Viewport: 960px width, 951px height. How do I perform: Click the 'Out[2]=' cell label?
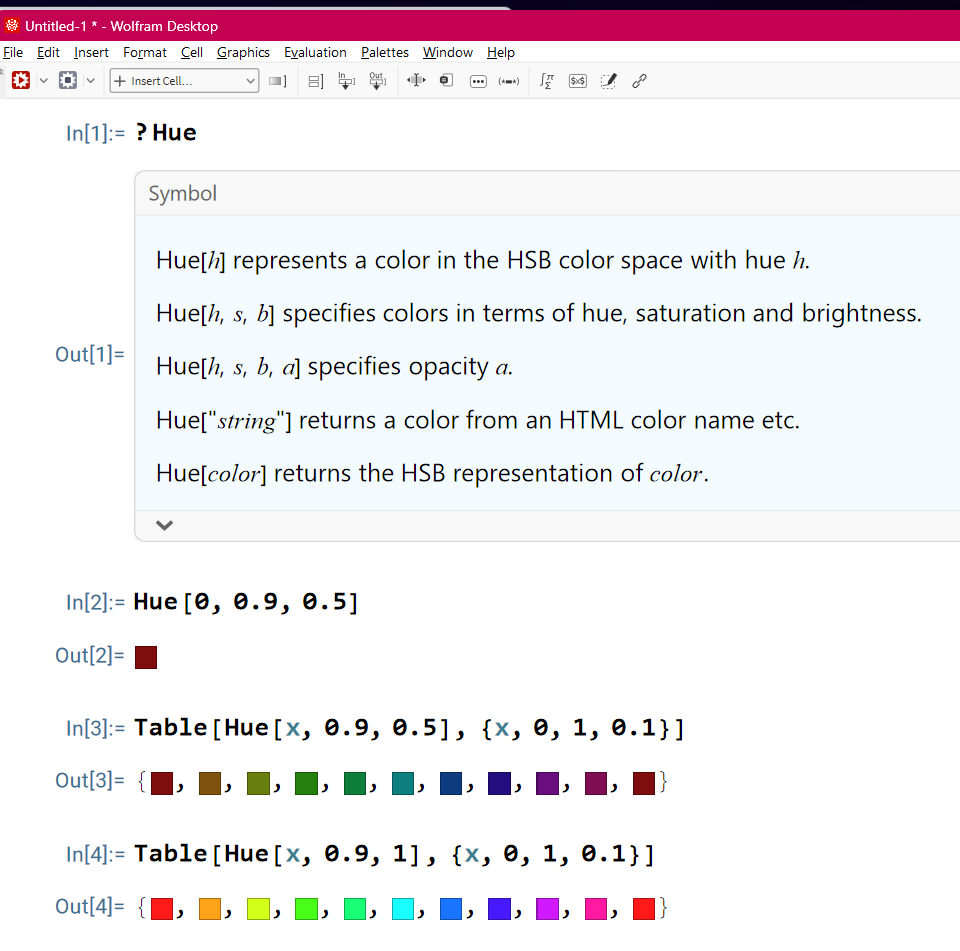tap(90, 655)
